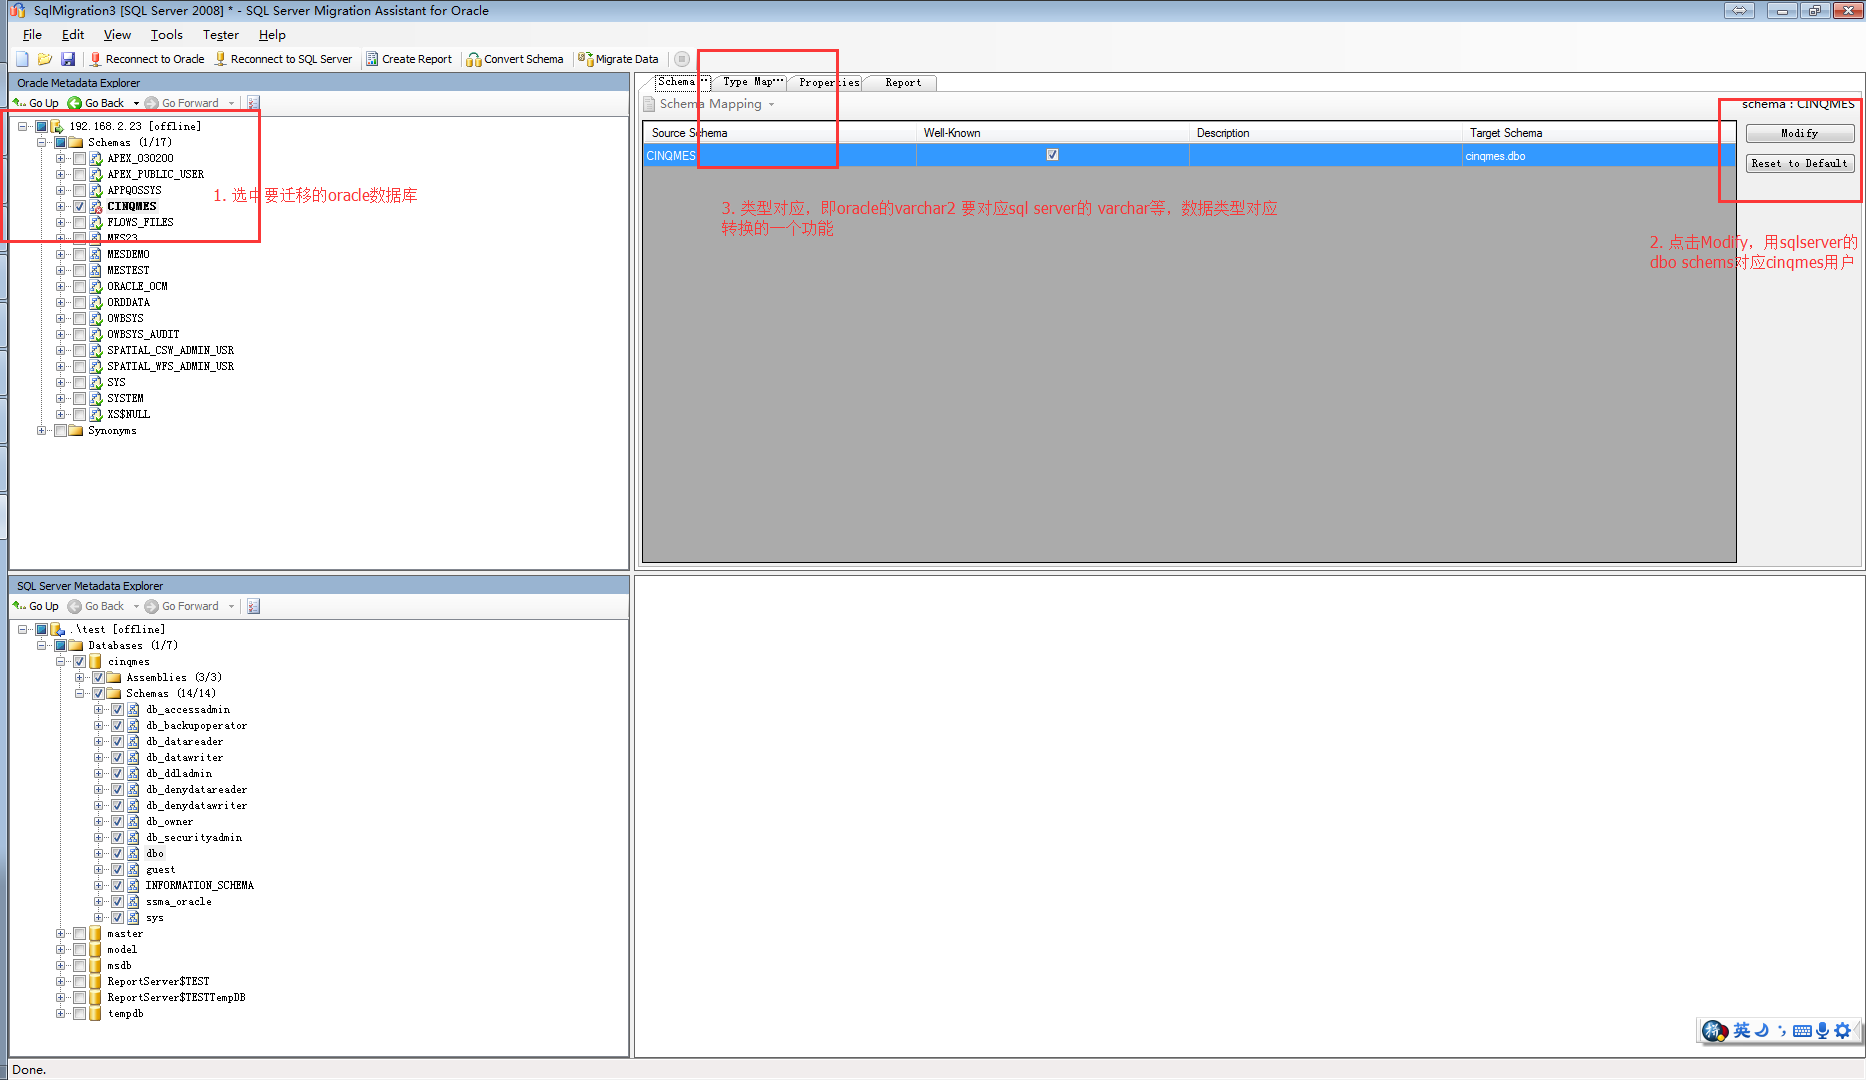The height and width of the screenshot is (1080, 1866).
Task: Check the tempdb database checkbox
Action: pos(79,1013)
